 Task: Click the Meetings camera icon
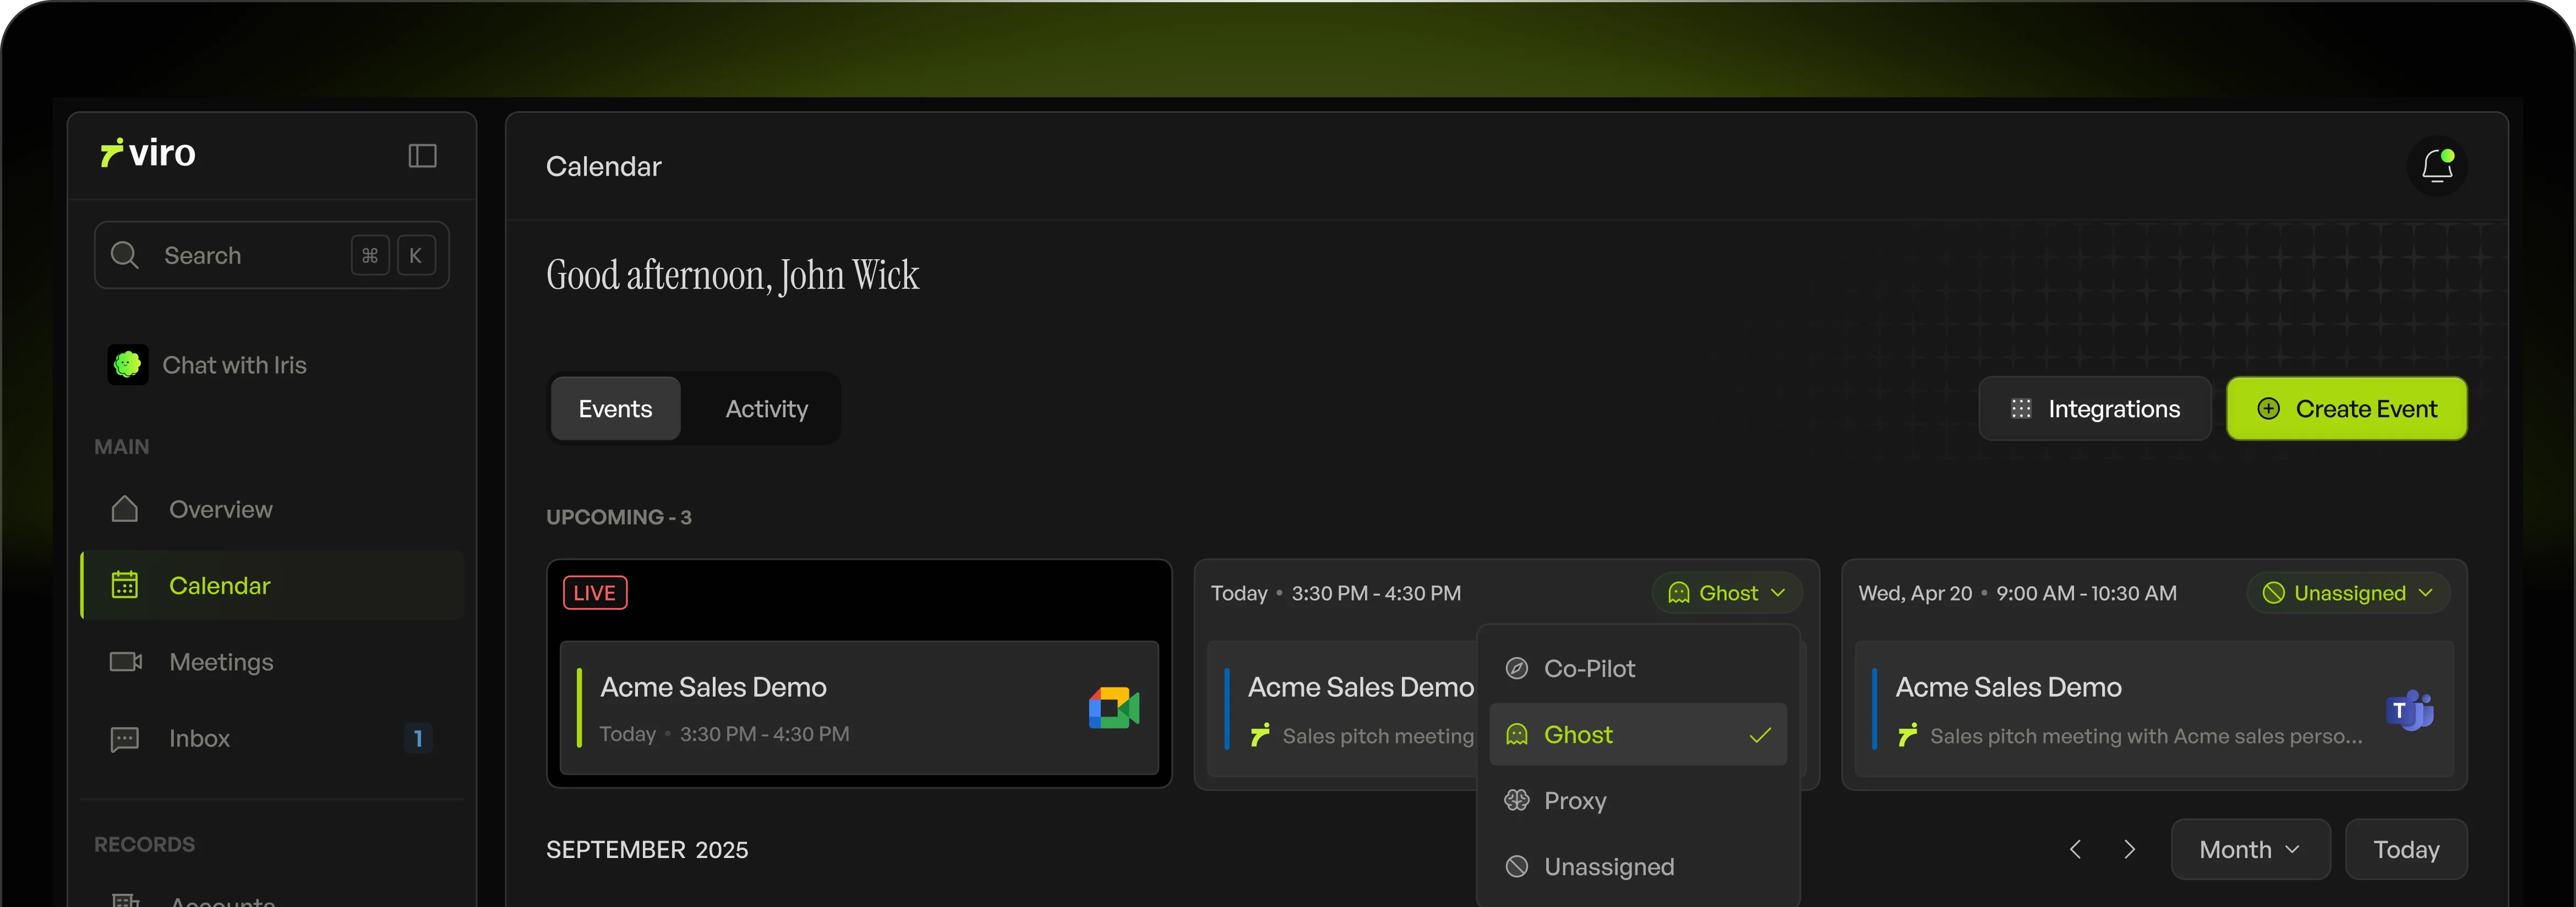pyautogui.click(x=125, y=662)
